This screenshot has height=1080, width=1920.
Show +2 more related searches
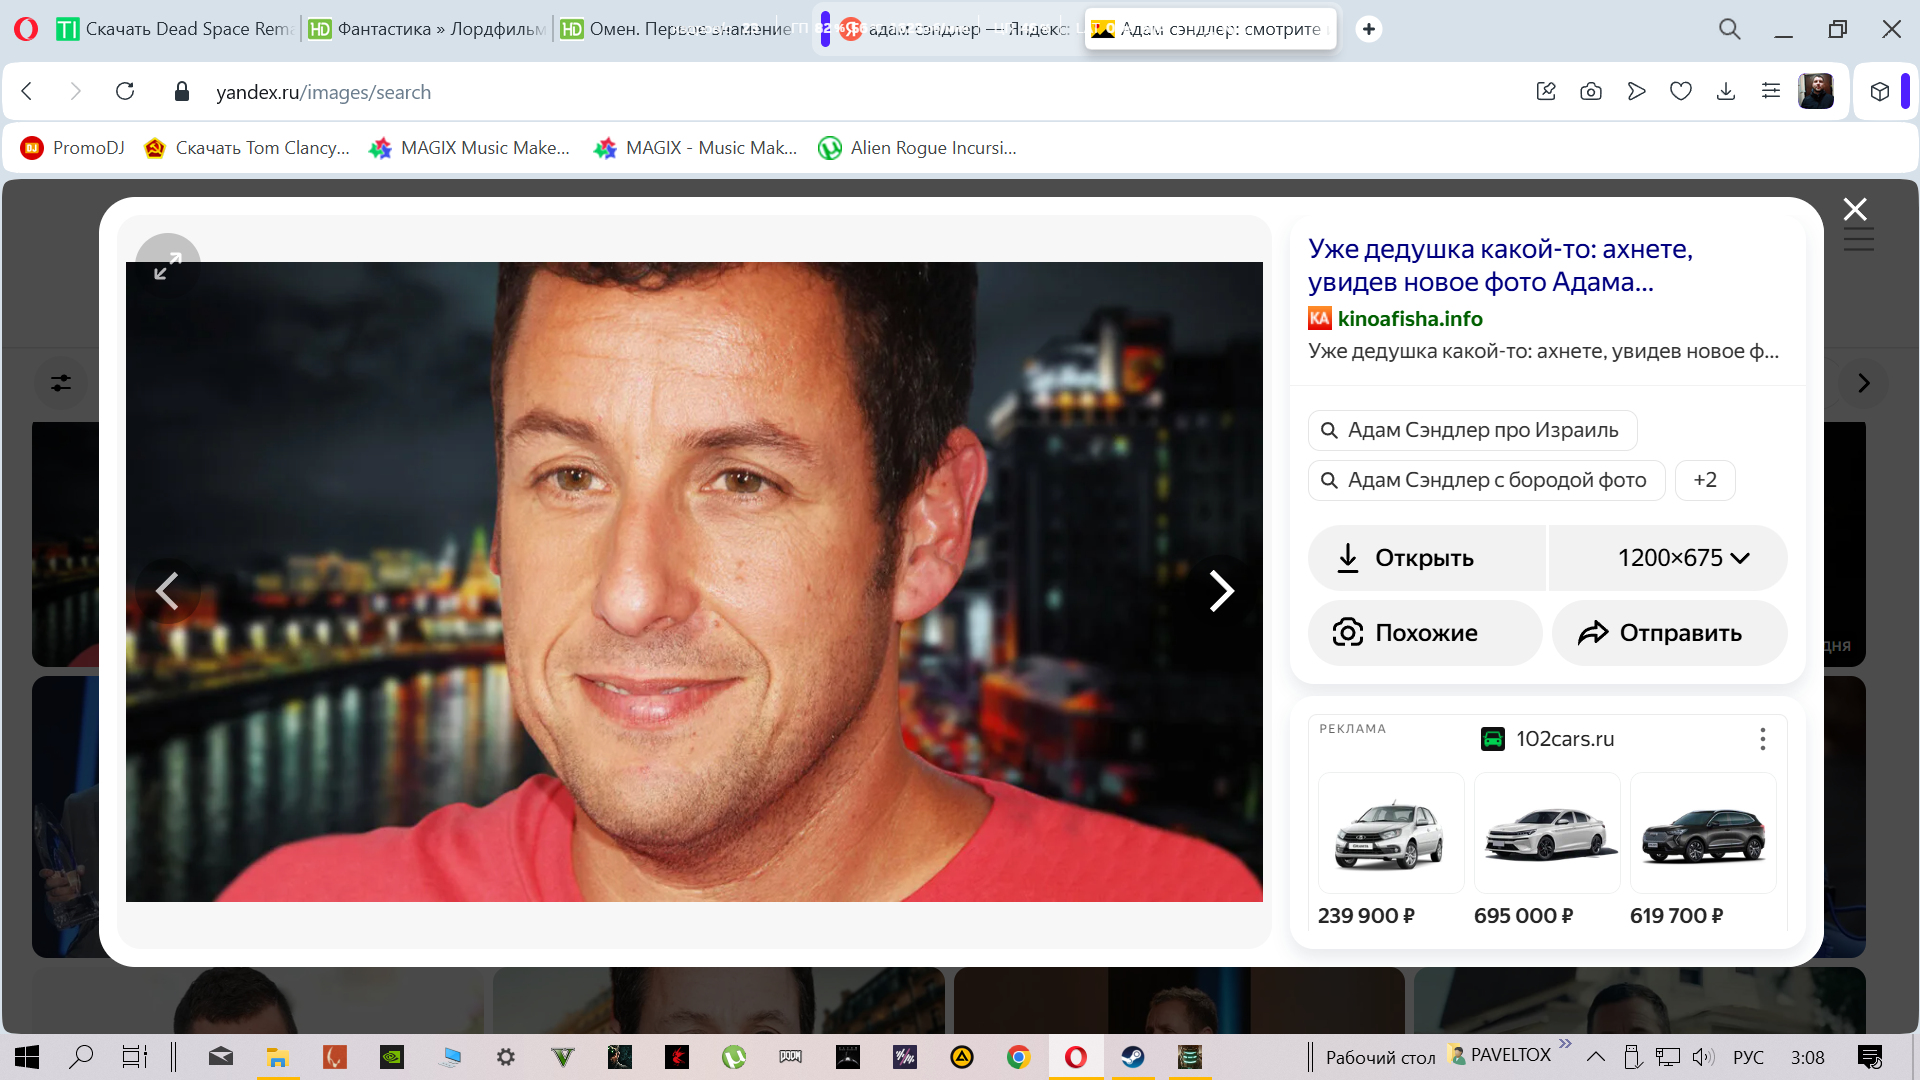1704,480
